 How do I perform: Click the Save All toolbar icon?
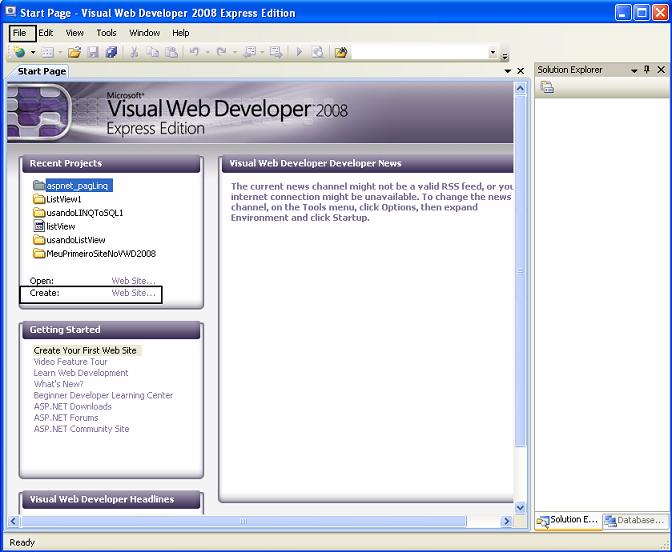pyautogui.click(x=111, y=52)
